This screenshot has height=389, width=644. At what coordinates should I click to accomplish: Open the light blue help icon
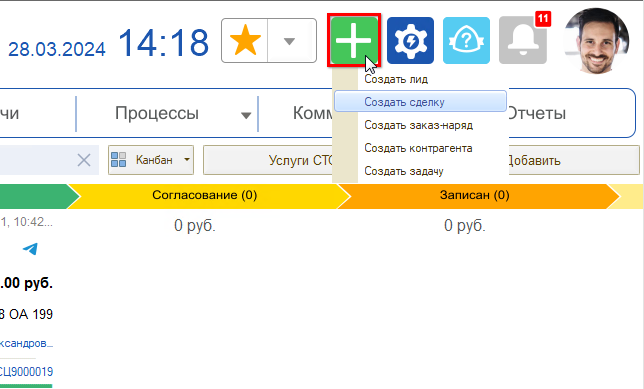tap(466, 40)
